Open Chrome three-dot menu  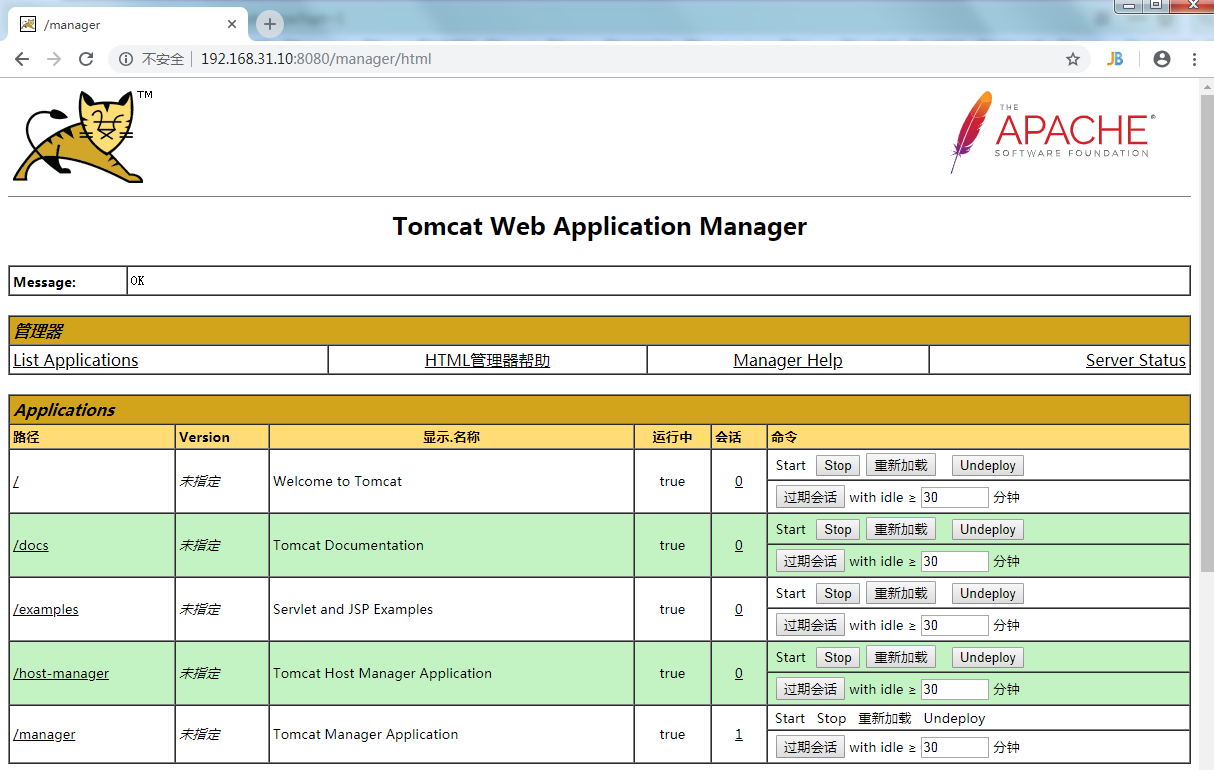click(1194, 59)
